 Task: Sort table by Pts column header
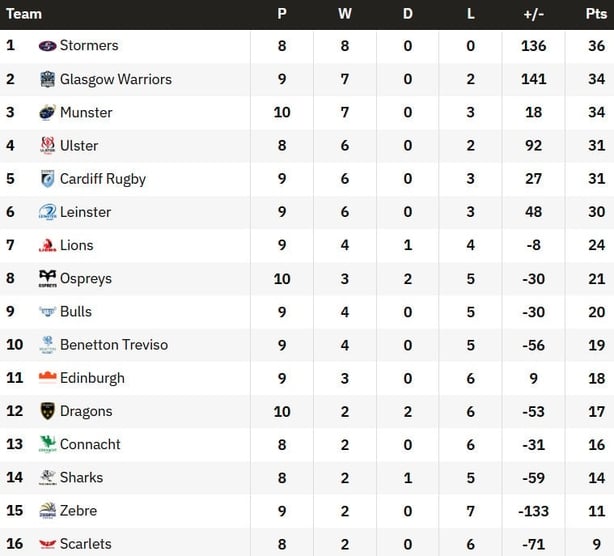[596, 14]
